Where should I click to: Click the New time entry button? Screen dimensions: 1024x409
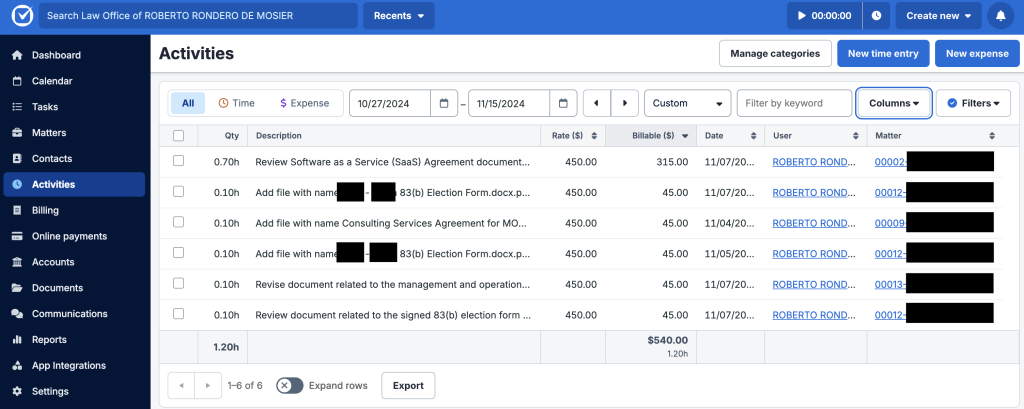pyautogui.click(x=883, y=53)
